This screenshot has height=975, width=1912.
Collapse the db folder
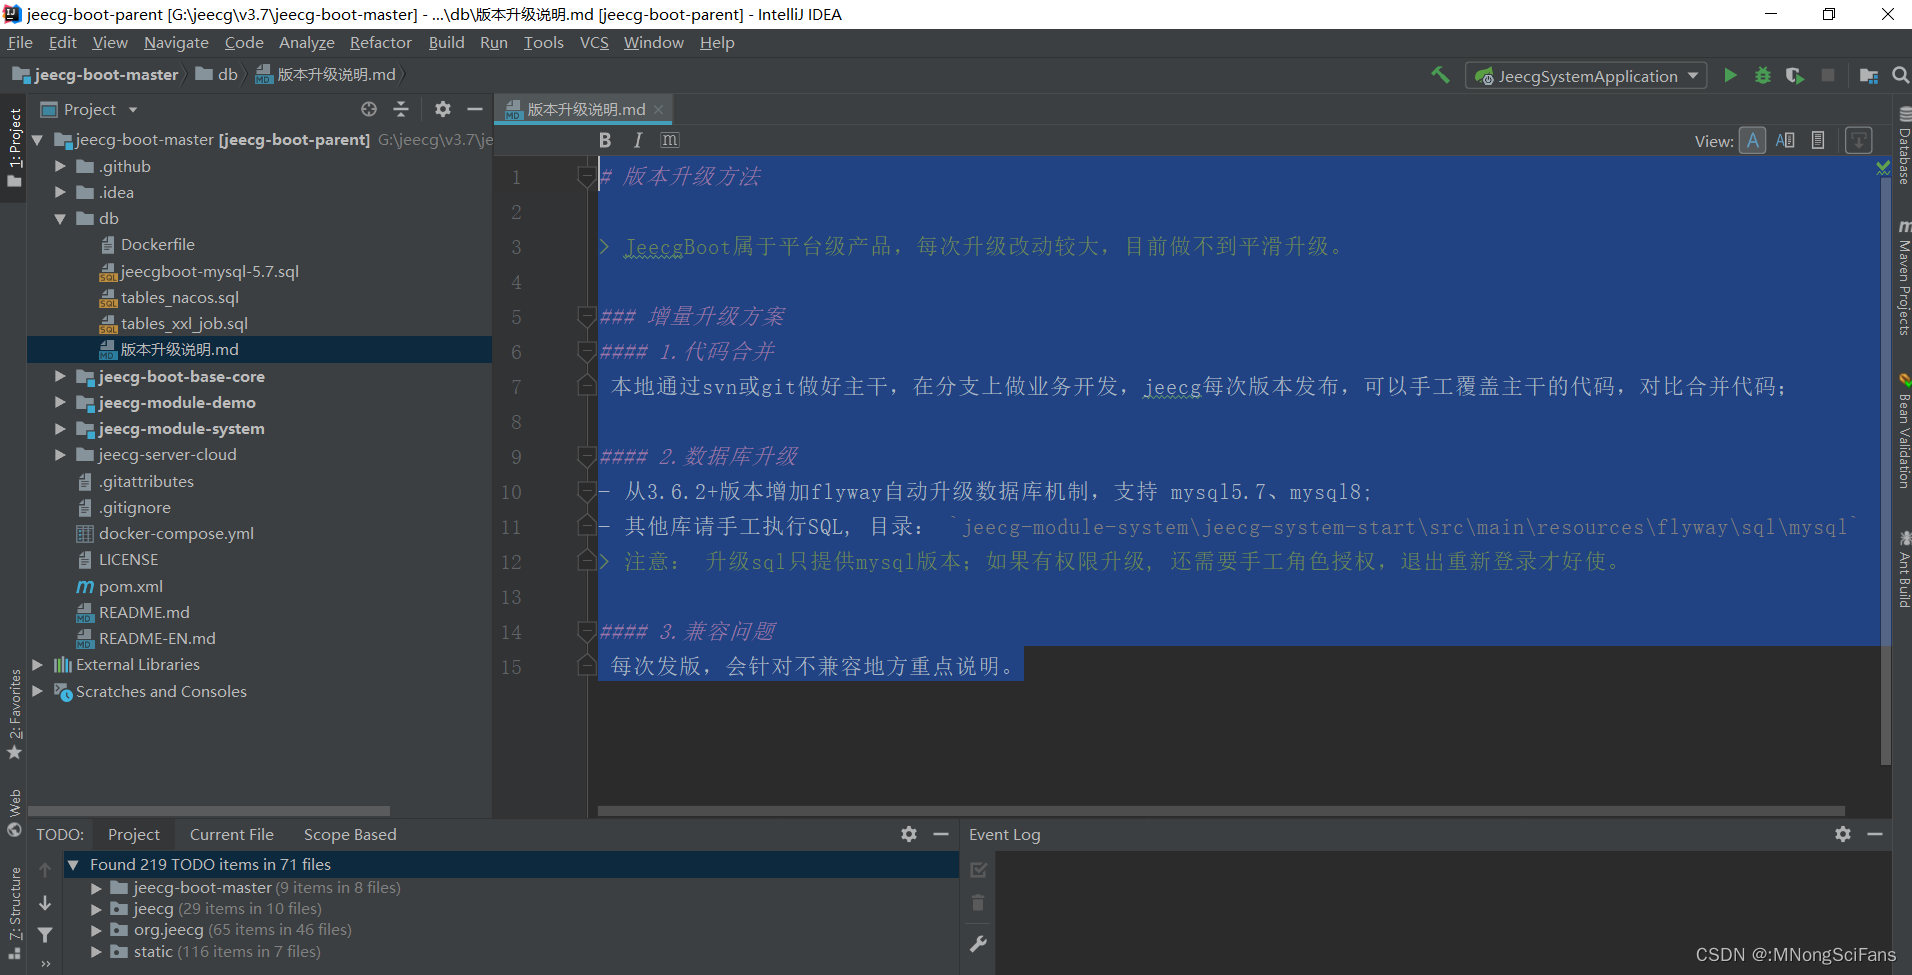[60, 218]
